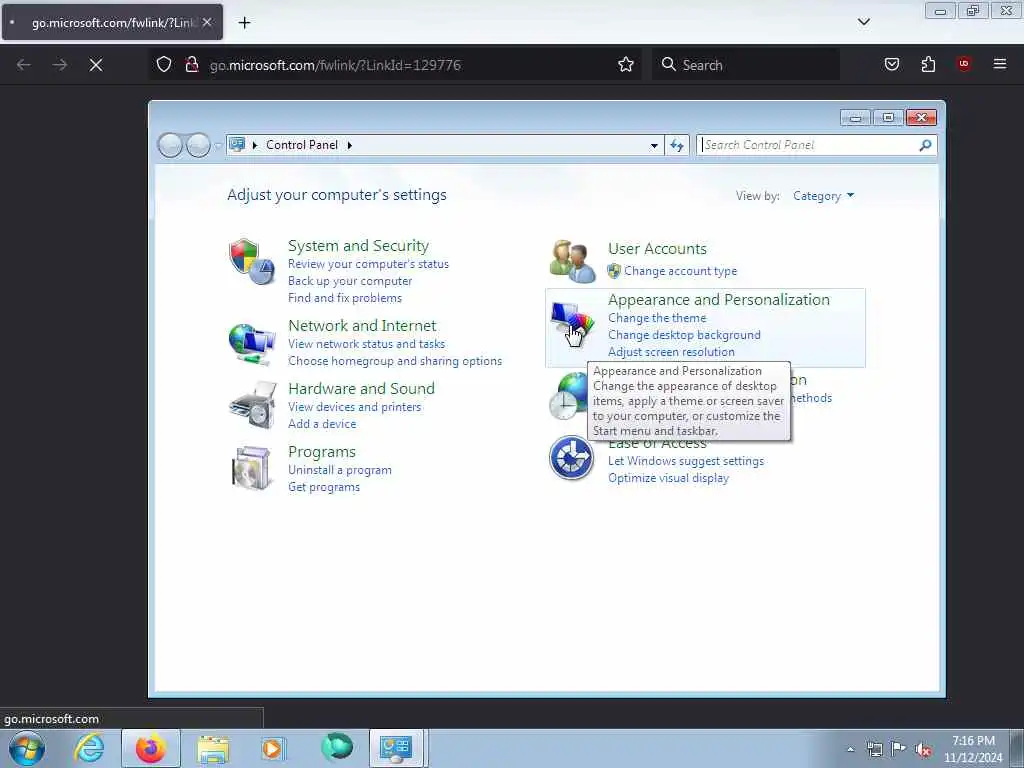Click Change the theme
The image size is (1024, 768).
[657, 318]
